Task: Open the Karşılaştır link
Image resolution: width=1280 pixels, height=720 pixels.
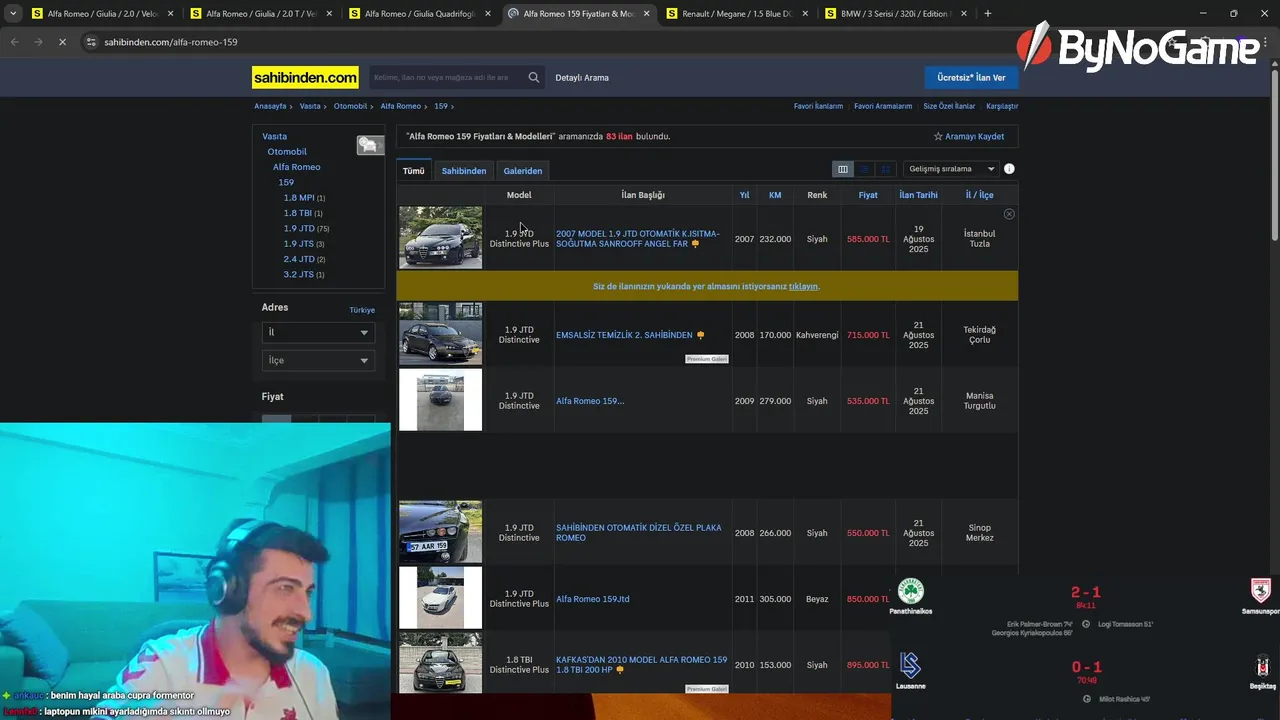Action: (1002, 106)
